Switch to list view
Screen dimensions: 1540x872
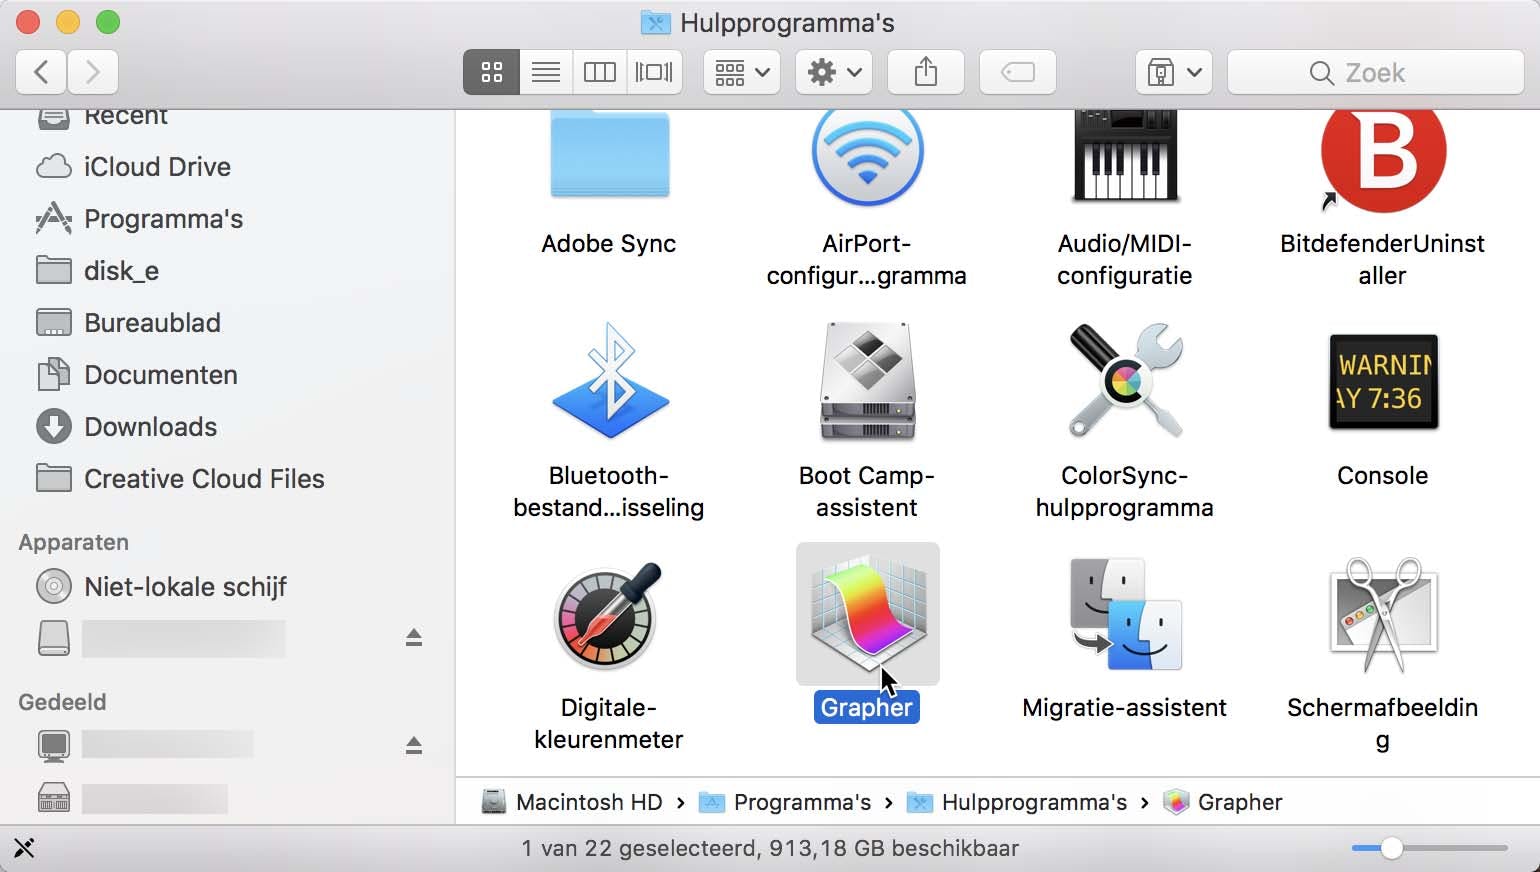click(546, 72)
